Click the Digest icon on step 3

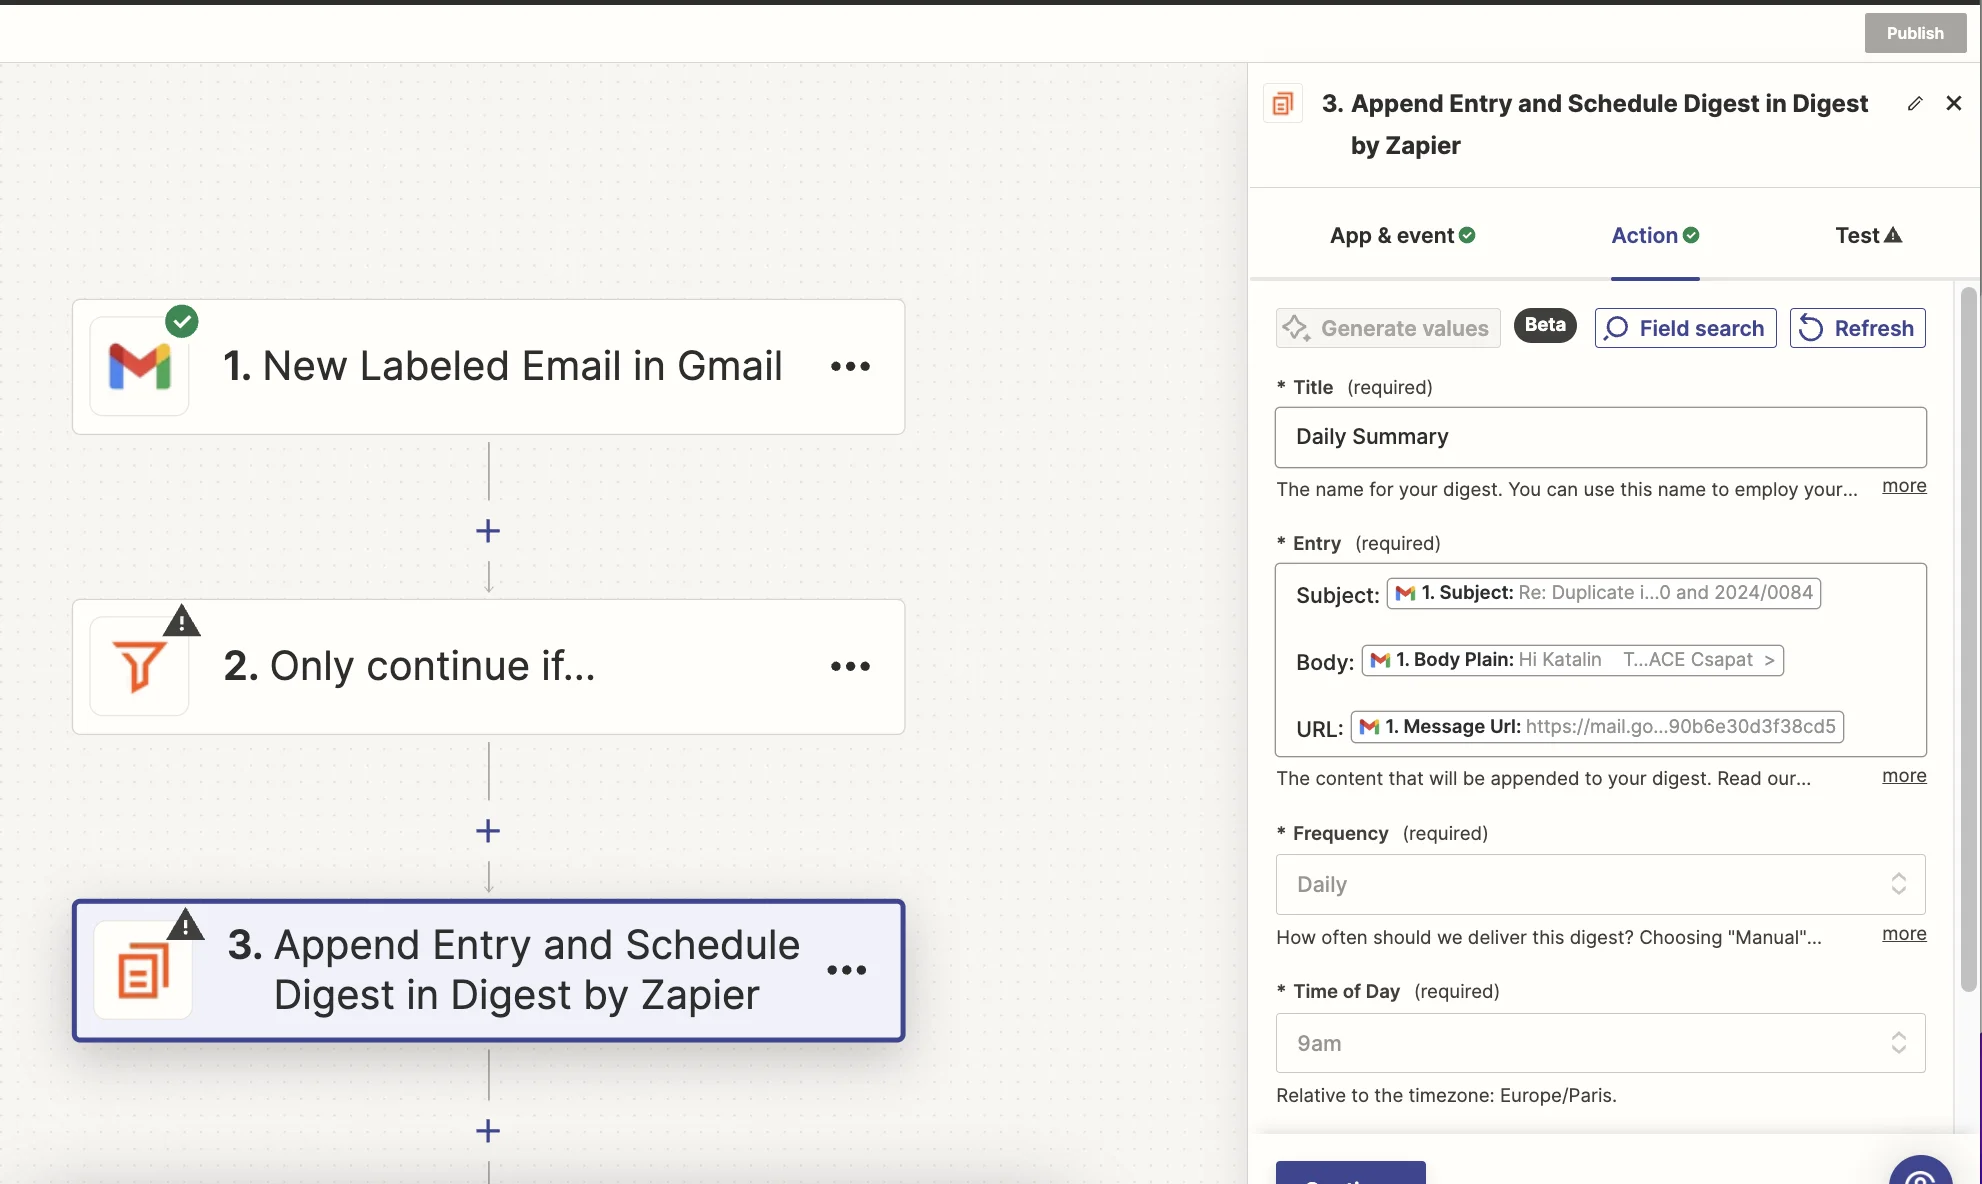144,970
